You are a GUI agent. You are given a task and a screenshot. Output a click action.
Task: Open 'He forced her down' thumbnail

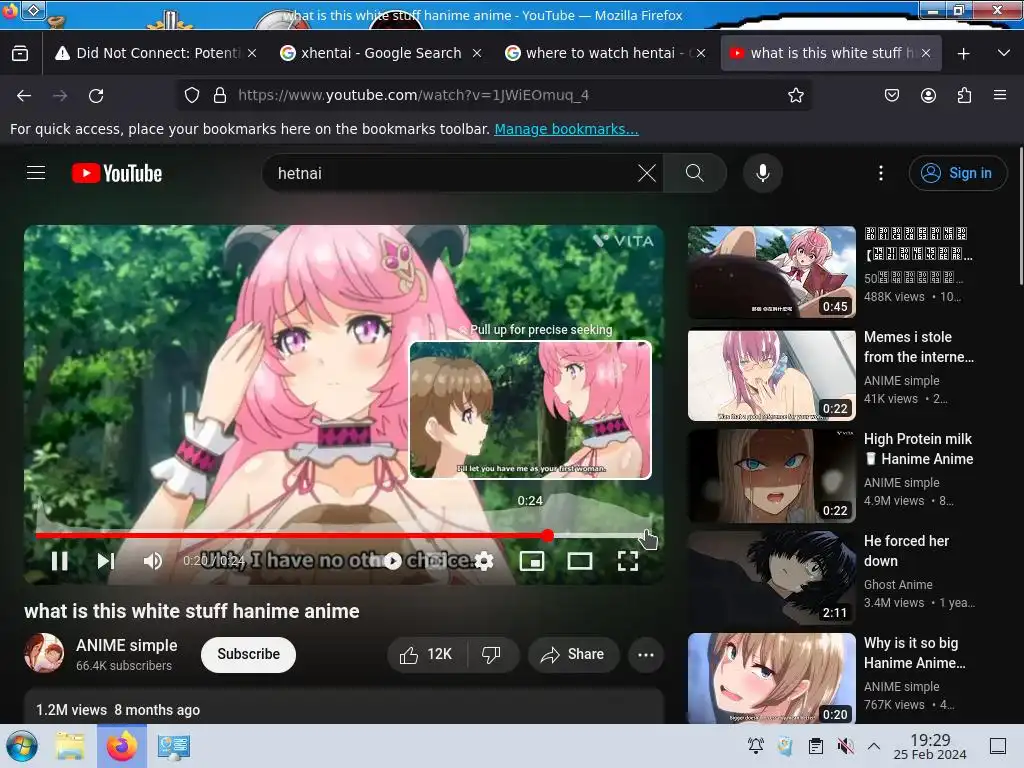pos(772,577)
